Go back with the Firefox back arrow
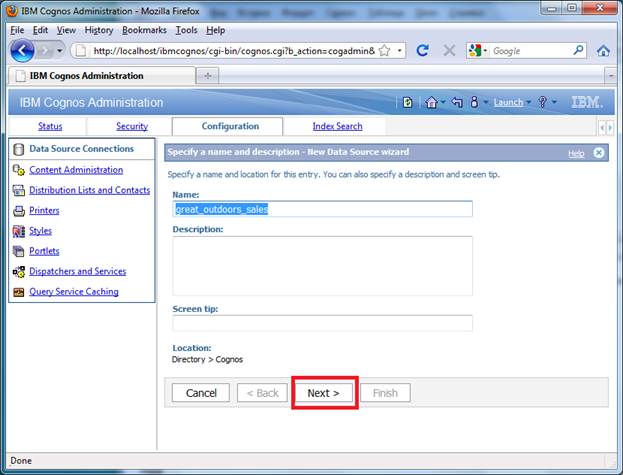This screenshot has height=475, width=623. 22,51
